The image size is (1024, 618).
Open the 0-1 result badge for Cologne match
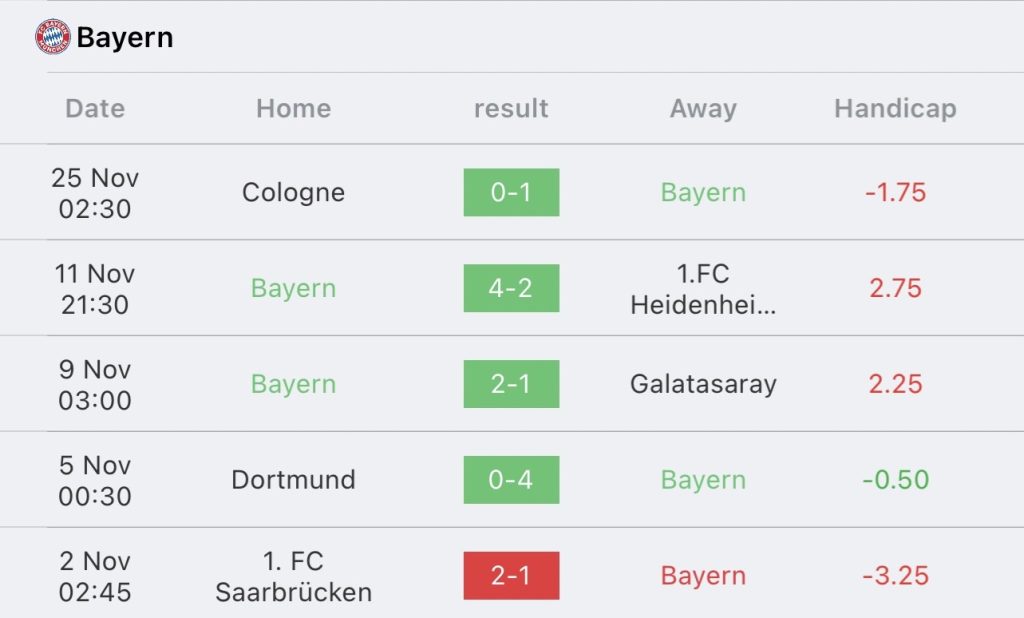(511, 192)
